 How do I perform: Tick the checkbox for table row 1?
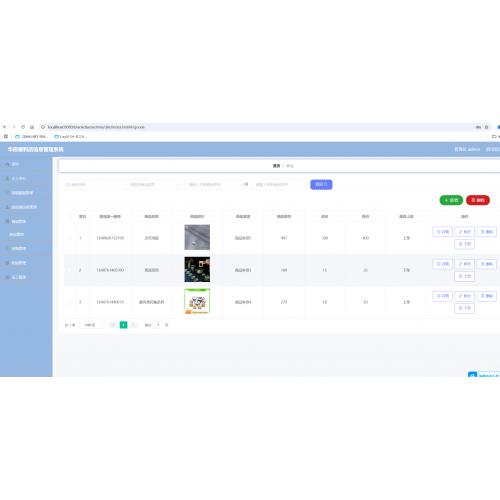70,238
